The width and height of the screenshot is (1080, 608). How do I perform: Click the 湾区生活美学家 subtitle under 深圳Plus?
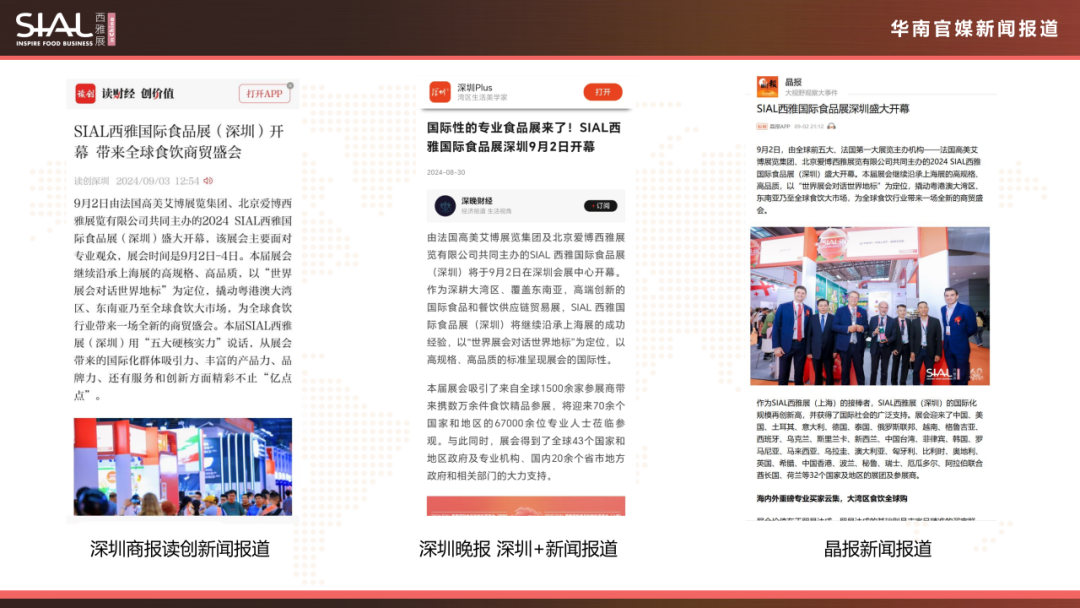click(482, 98)
